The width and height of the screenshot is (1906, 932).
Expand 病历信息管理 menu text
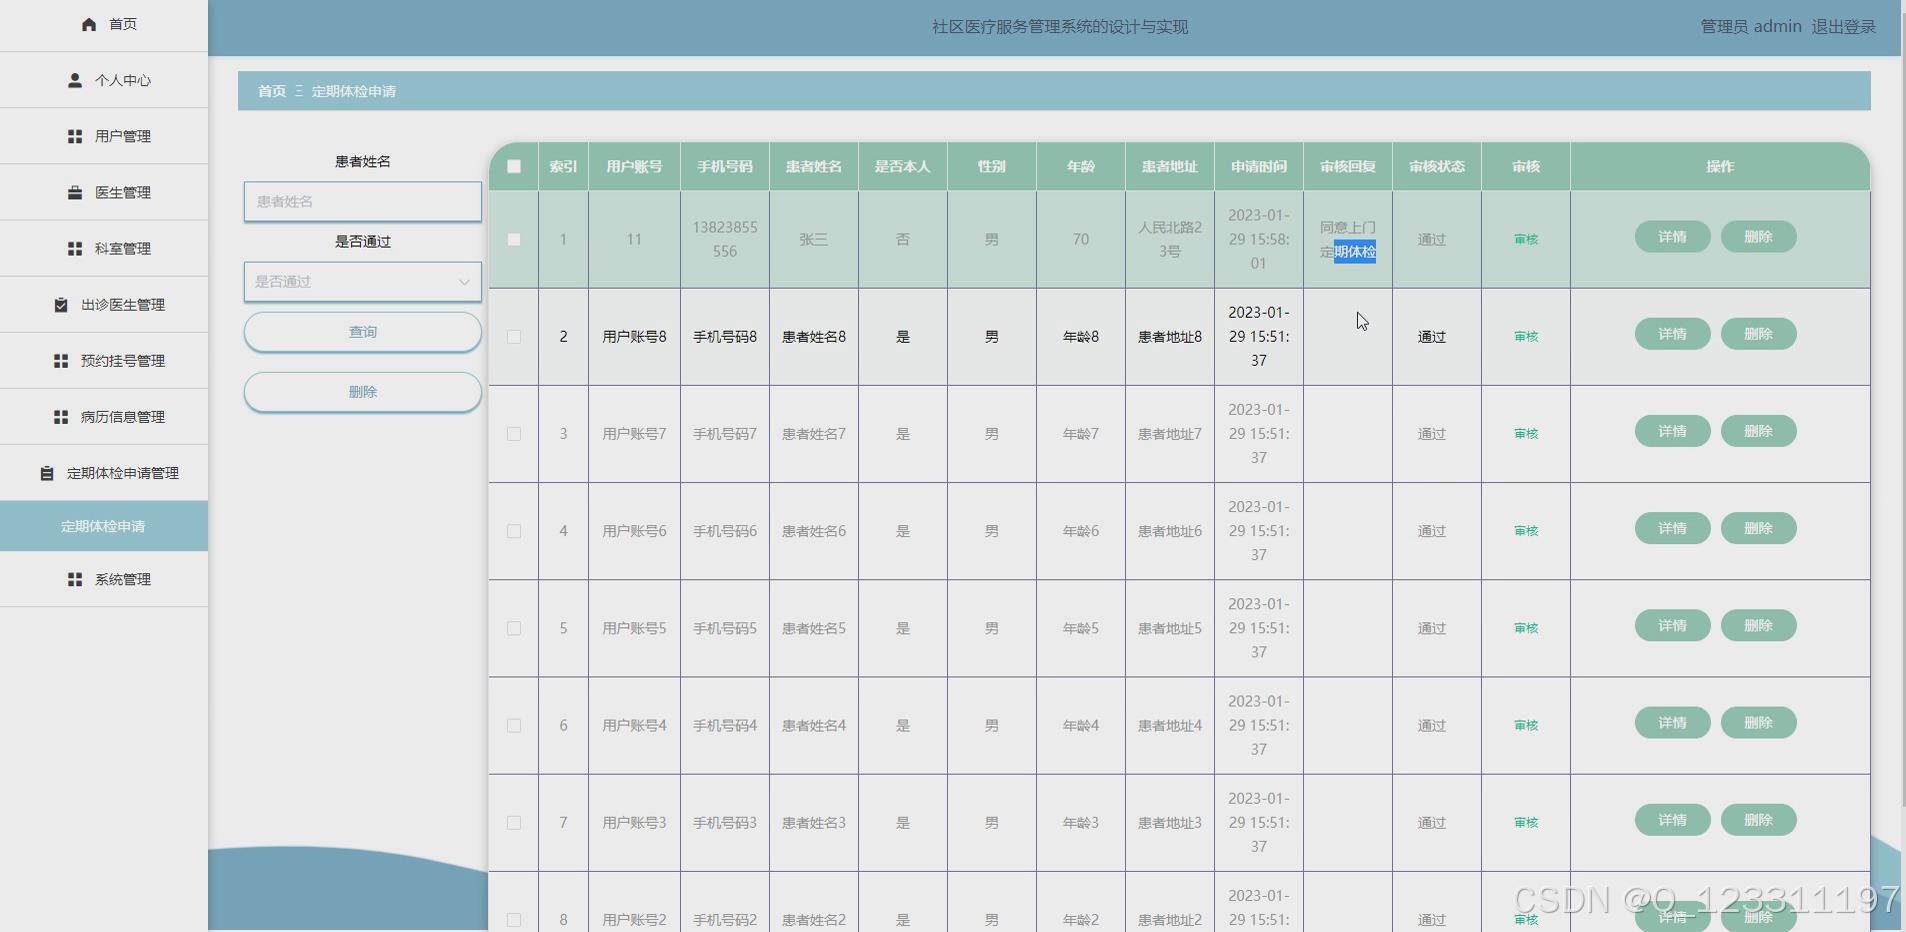123,416
